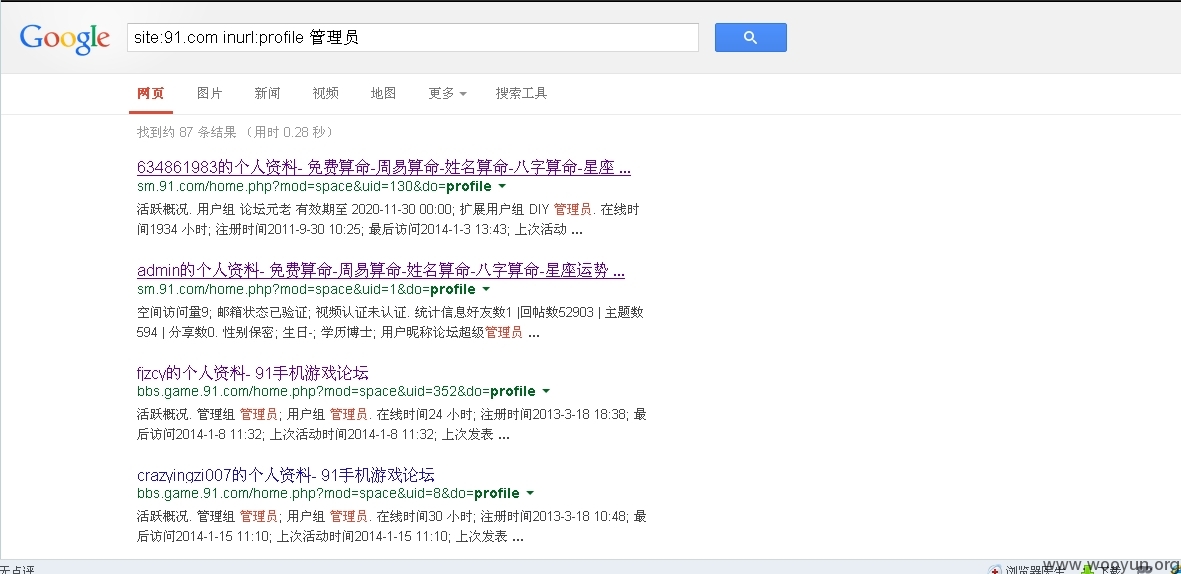Open 搜索工具 options
This screenshot has height=574, width=1181.
pyautogui.click(x=521, y=93)
